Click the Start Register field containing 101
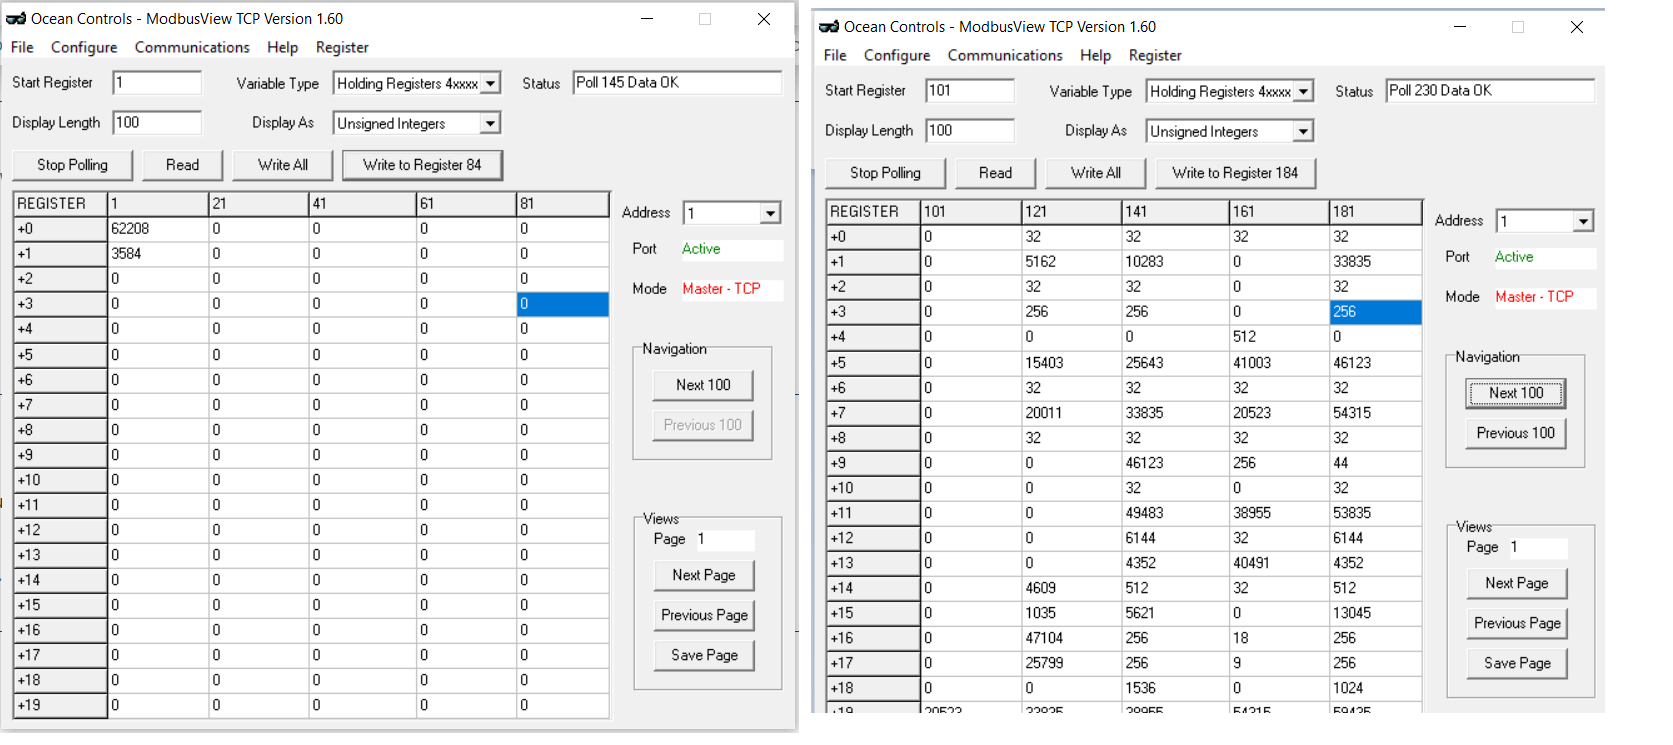The image size is (1673, 745). click(x=970, y=91)
